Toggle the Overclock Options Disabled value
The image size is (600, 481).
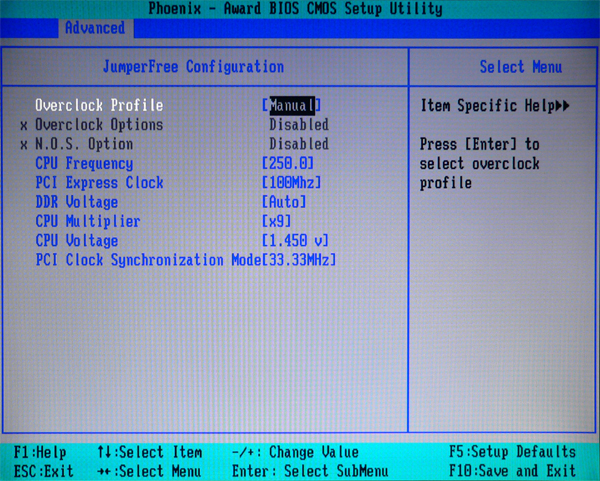click(298, 125)
